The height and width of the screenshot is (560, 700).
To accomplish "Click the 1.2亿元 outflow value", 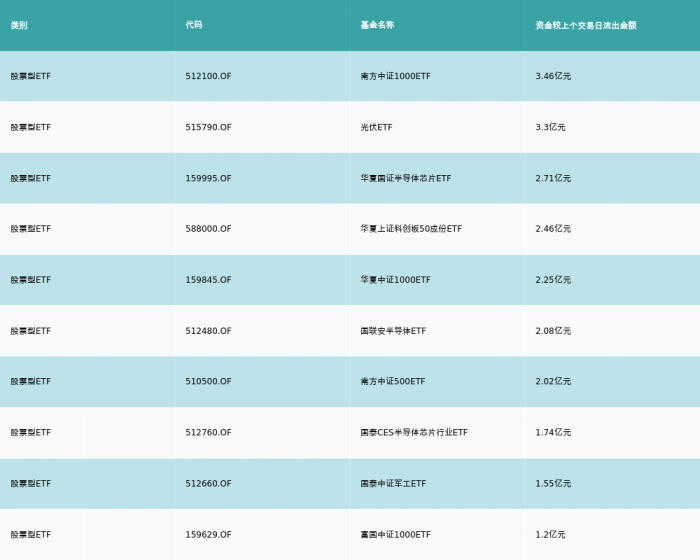I will point(550,535).
